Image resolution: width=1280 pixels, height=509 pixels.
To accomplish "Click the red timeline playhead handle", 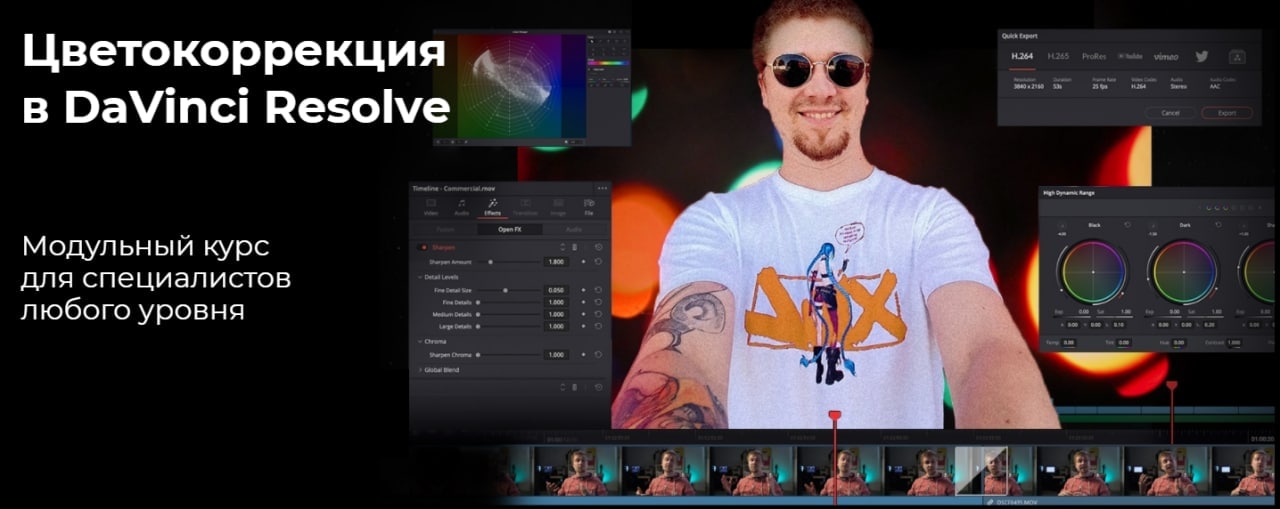I will pyautogui.click(x=835, y=414).
